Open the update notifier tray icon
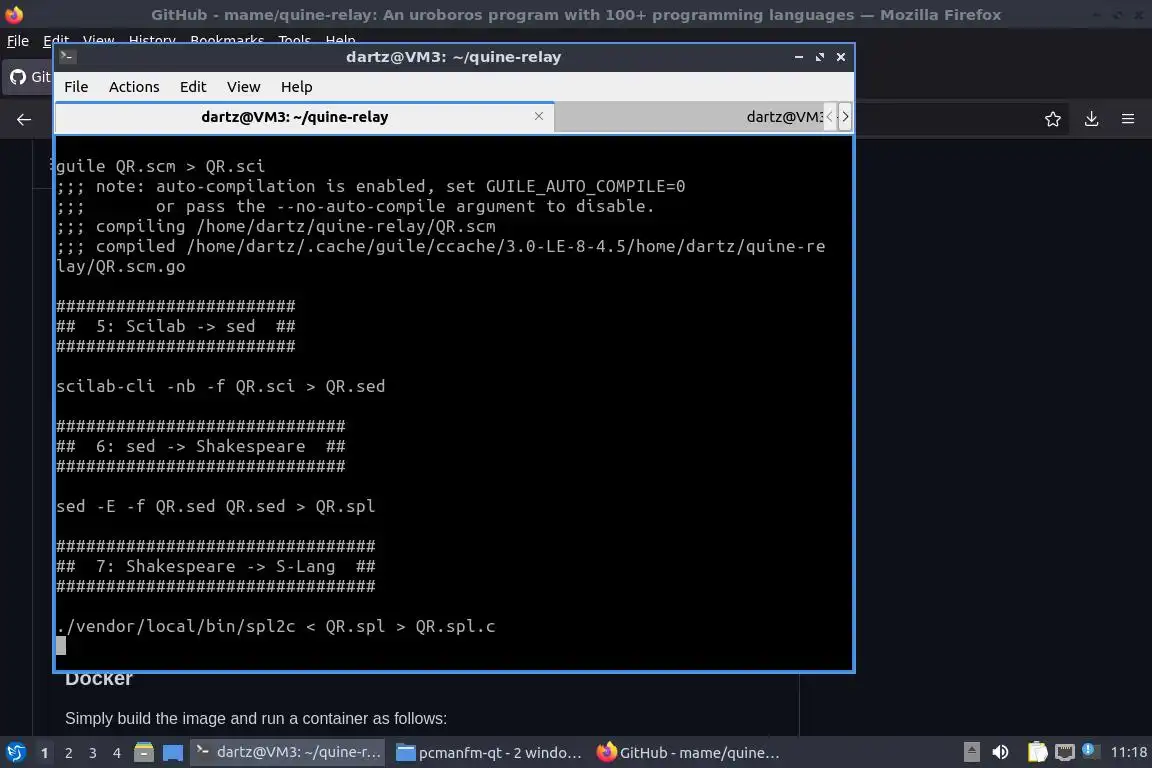1152x768 pixels. (1090, 751)
